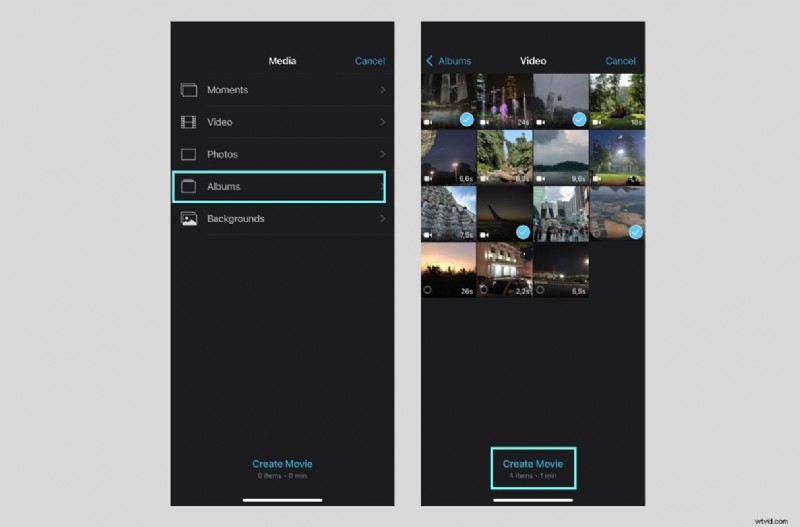Open the Albums label in Media list

[223, 186]
